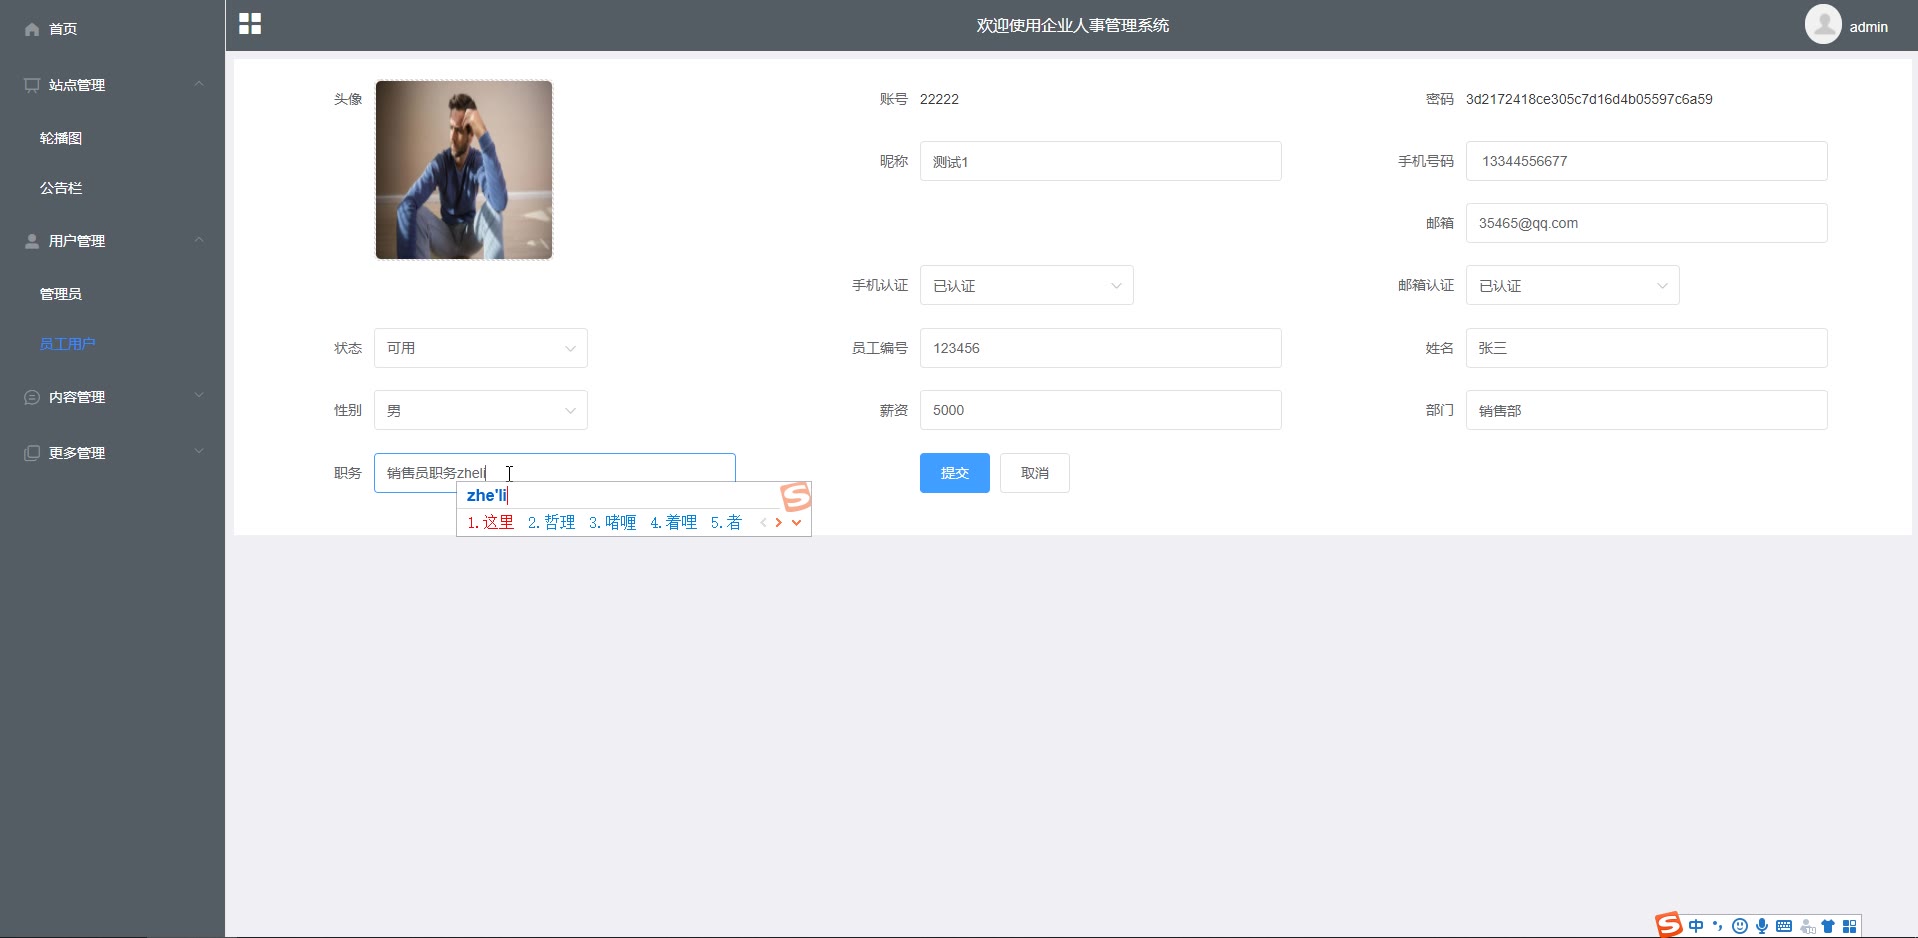Open the skin shirt icon on IME bar

1828,926
